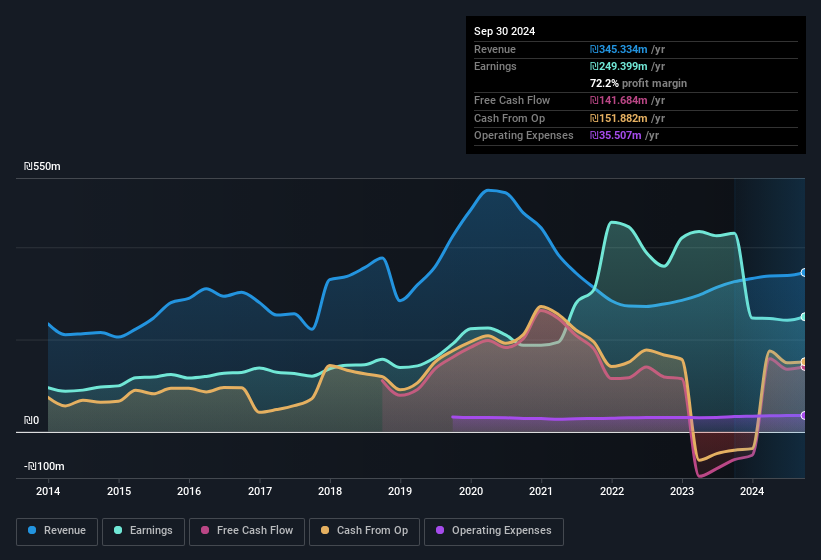Click the Revenue endpoint marker on chart
Image resolution: width=821 pixels, height=560 pixels.
(804, 273)
